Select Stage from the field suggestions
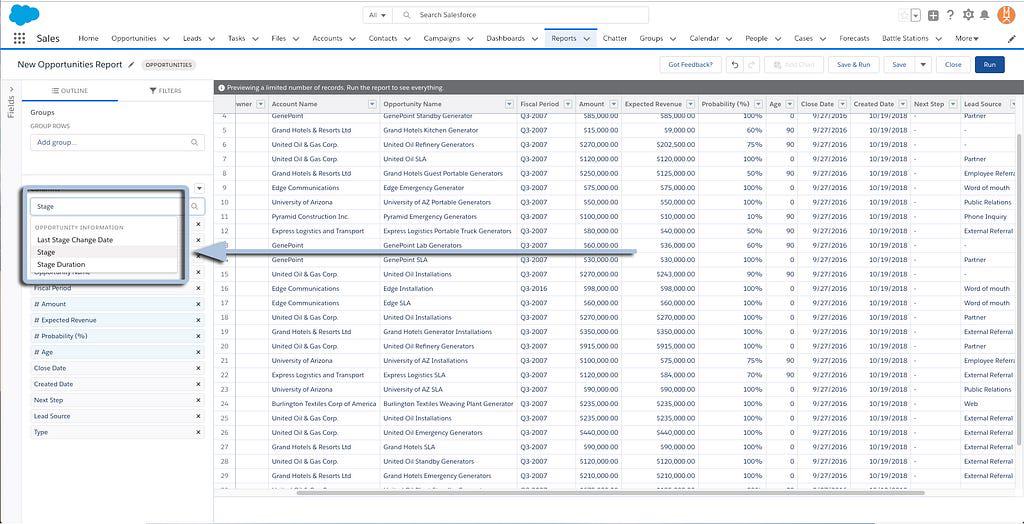 (46, 252)
